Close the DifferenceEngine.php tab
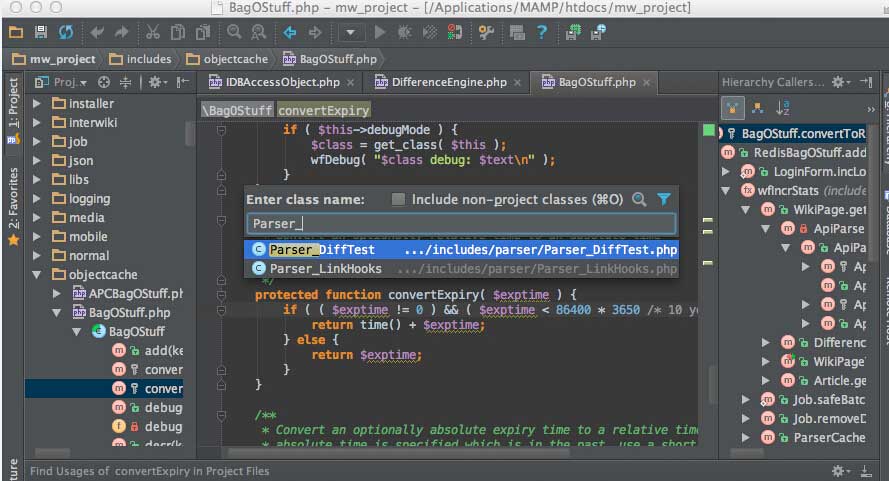Viewport: 889px width, 481px height. (x=517, y=83)
